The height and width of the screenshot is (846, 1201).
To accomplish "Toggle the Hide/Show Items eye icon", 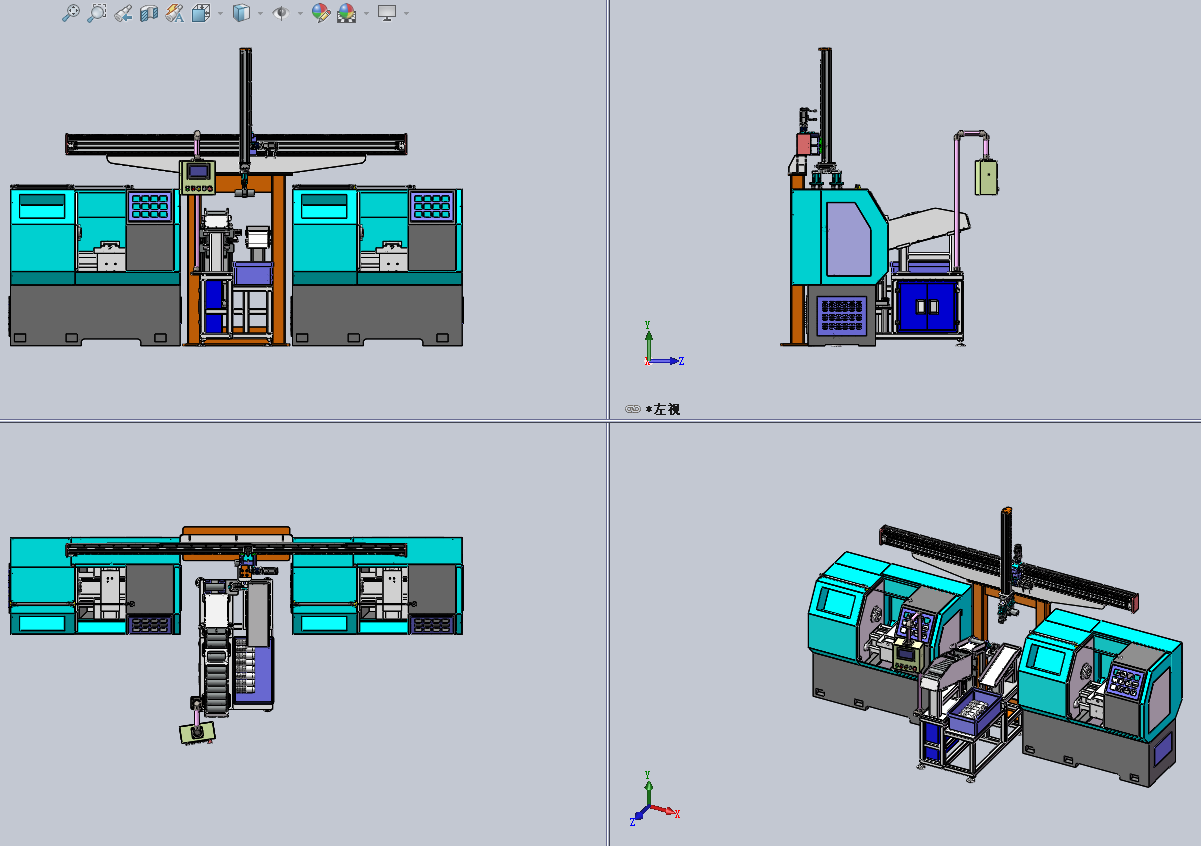I will tap(280, 13).
